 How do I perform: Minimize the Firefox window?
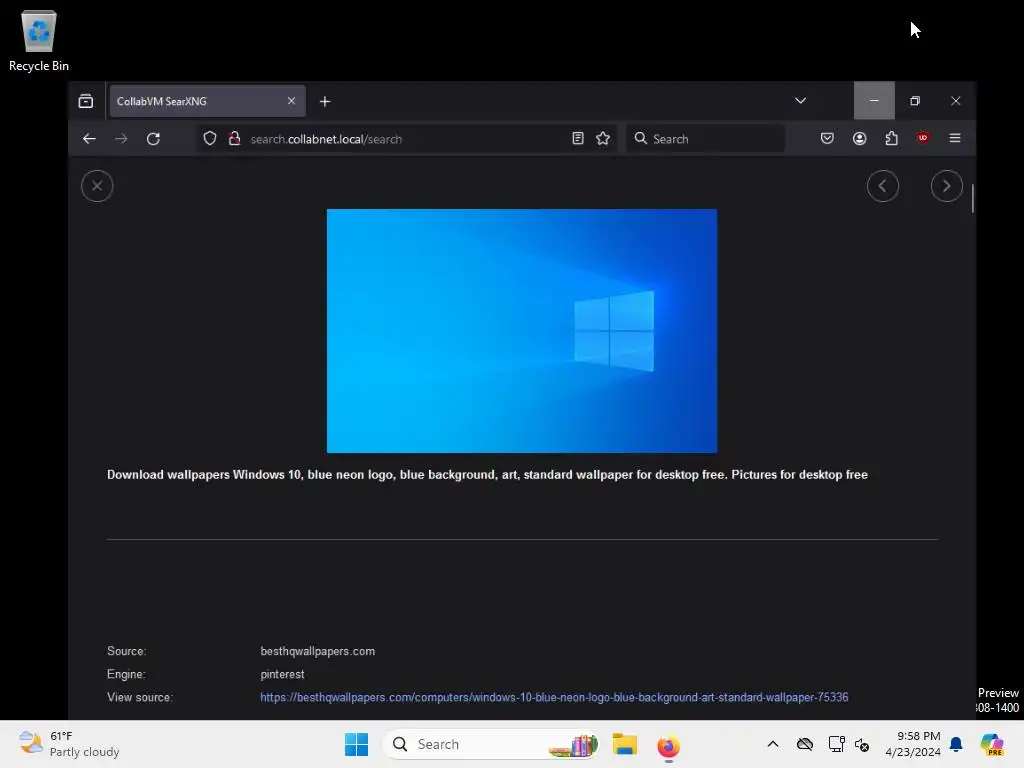(874, 101)
